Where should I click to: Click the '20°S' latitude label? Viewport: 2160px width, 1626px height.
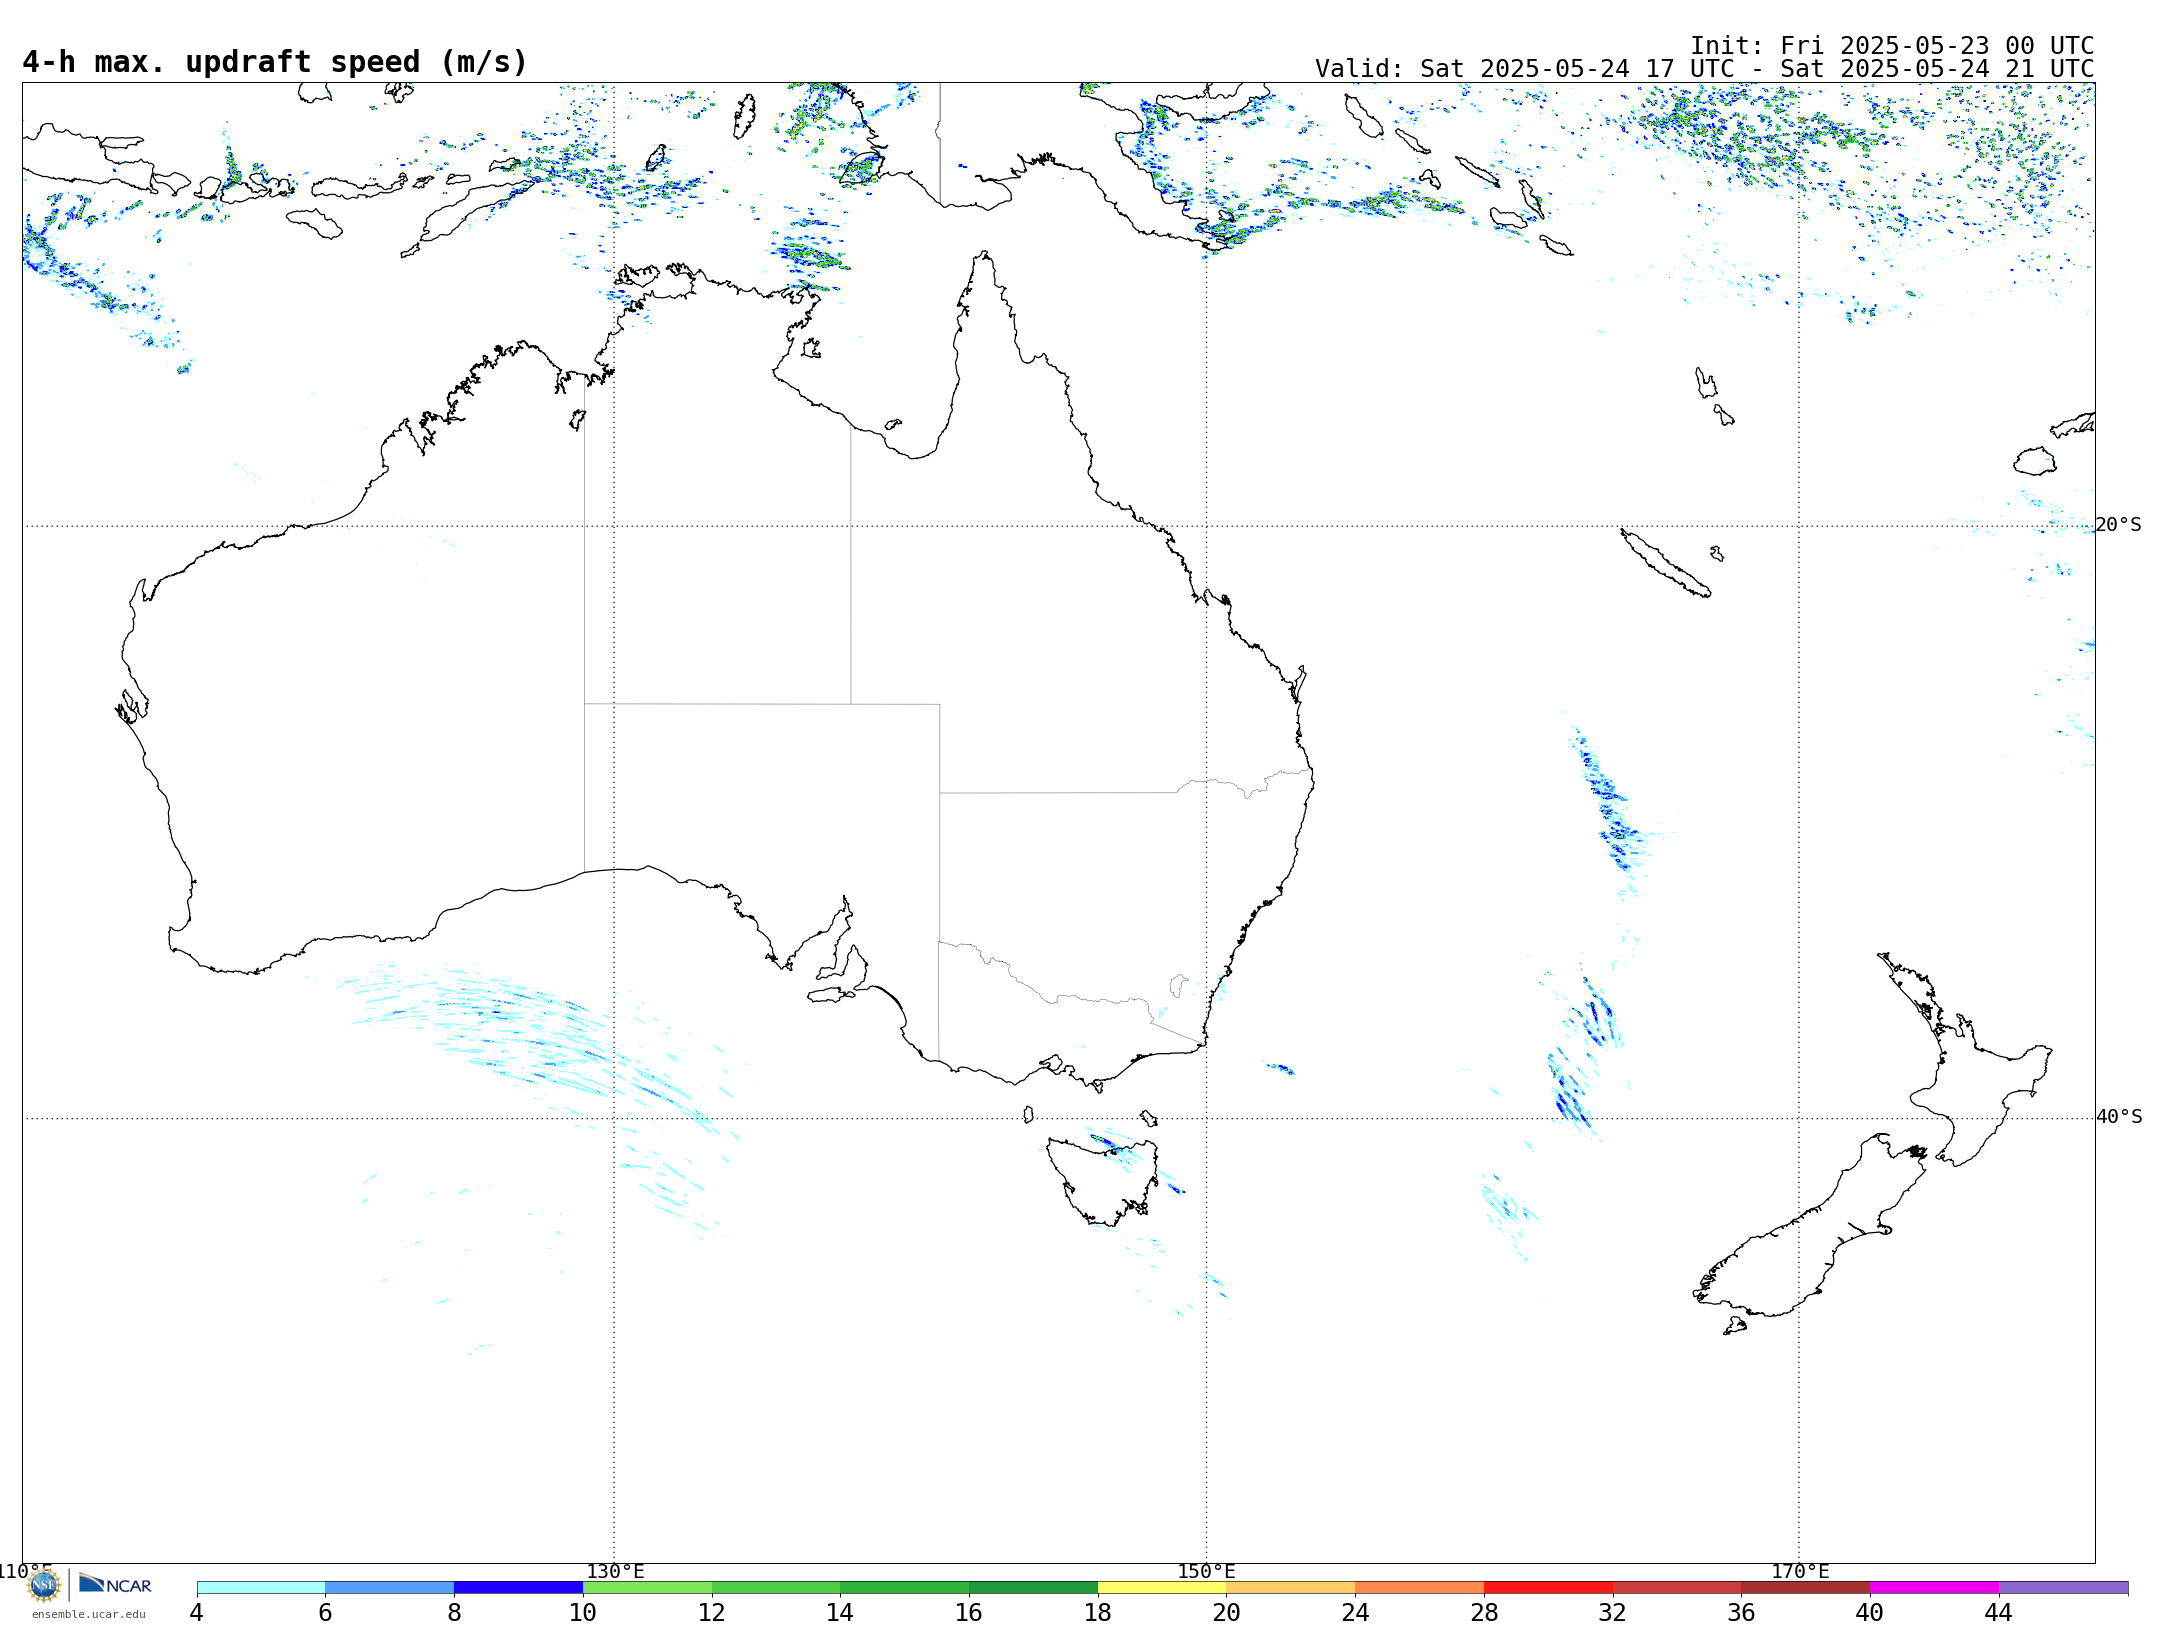pos(2119,525)
